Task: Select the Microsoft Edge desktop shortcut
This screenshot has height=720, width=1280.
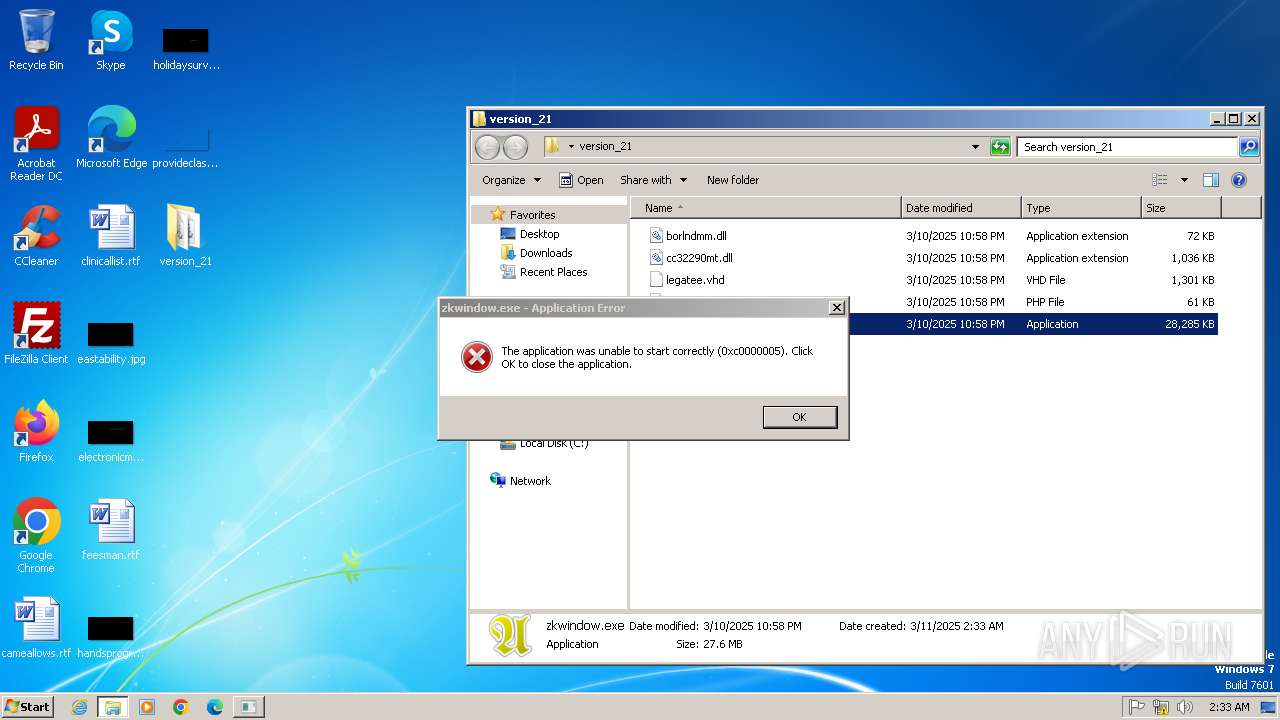Action: tap(111, 138)
